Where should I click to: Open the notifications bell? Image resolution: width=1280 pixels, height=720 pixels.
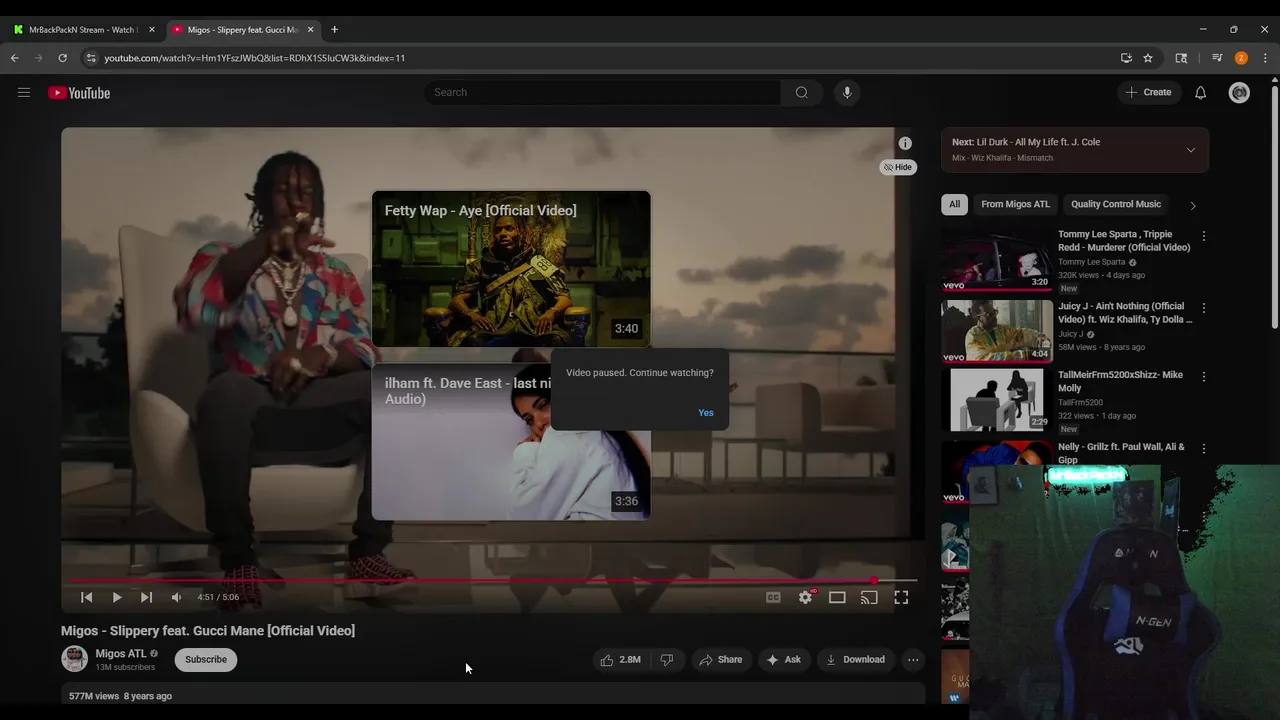coord(1200,92)
